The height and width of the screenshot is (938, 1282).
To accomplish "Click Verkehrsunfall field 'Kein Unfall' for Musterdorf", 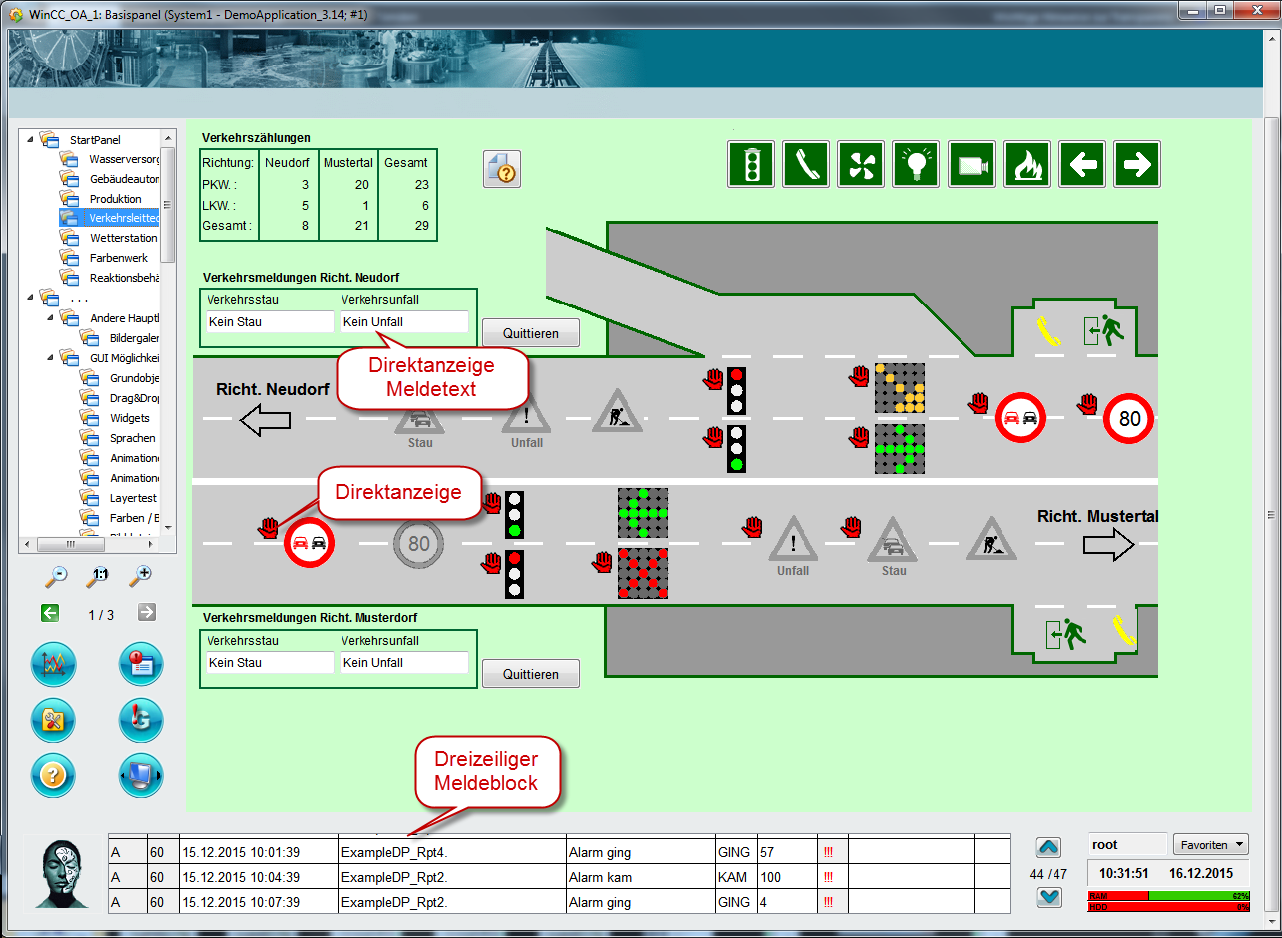I will coord(404,663).
